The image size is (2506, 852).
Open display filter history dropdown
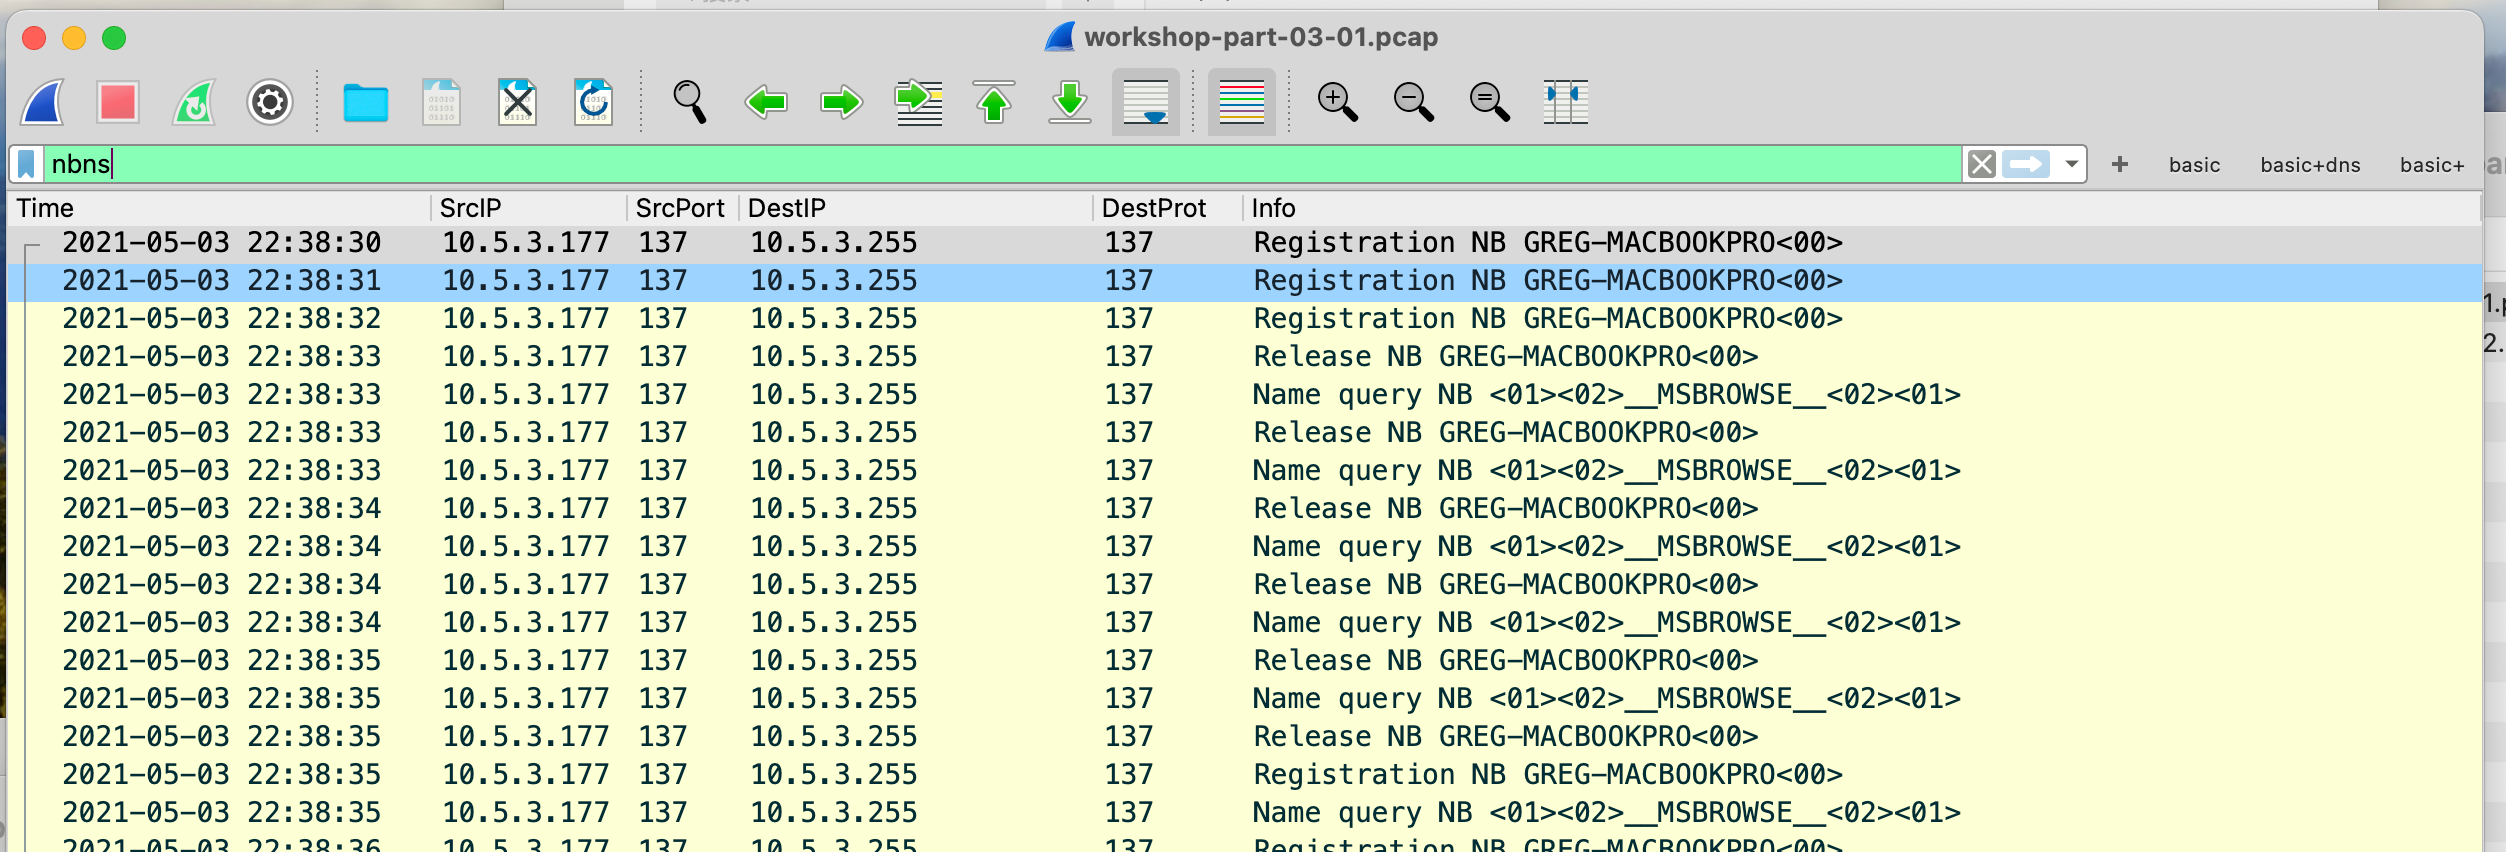(x=2071, y=164)
